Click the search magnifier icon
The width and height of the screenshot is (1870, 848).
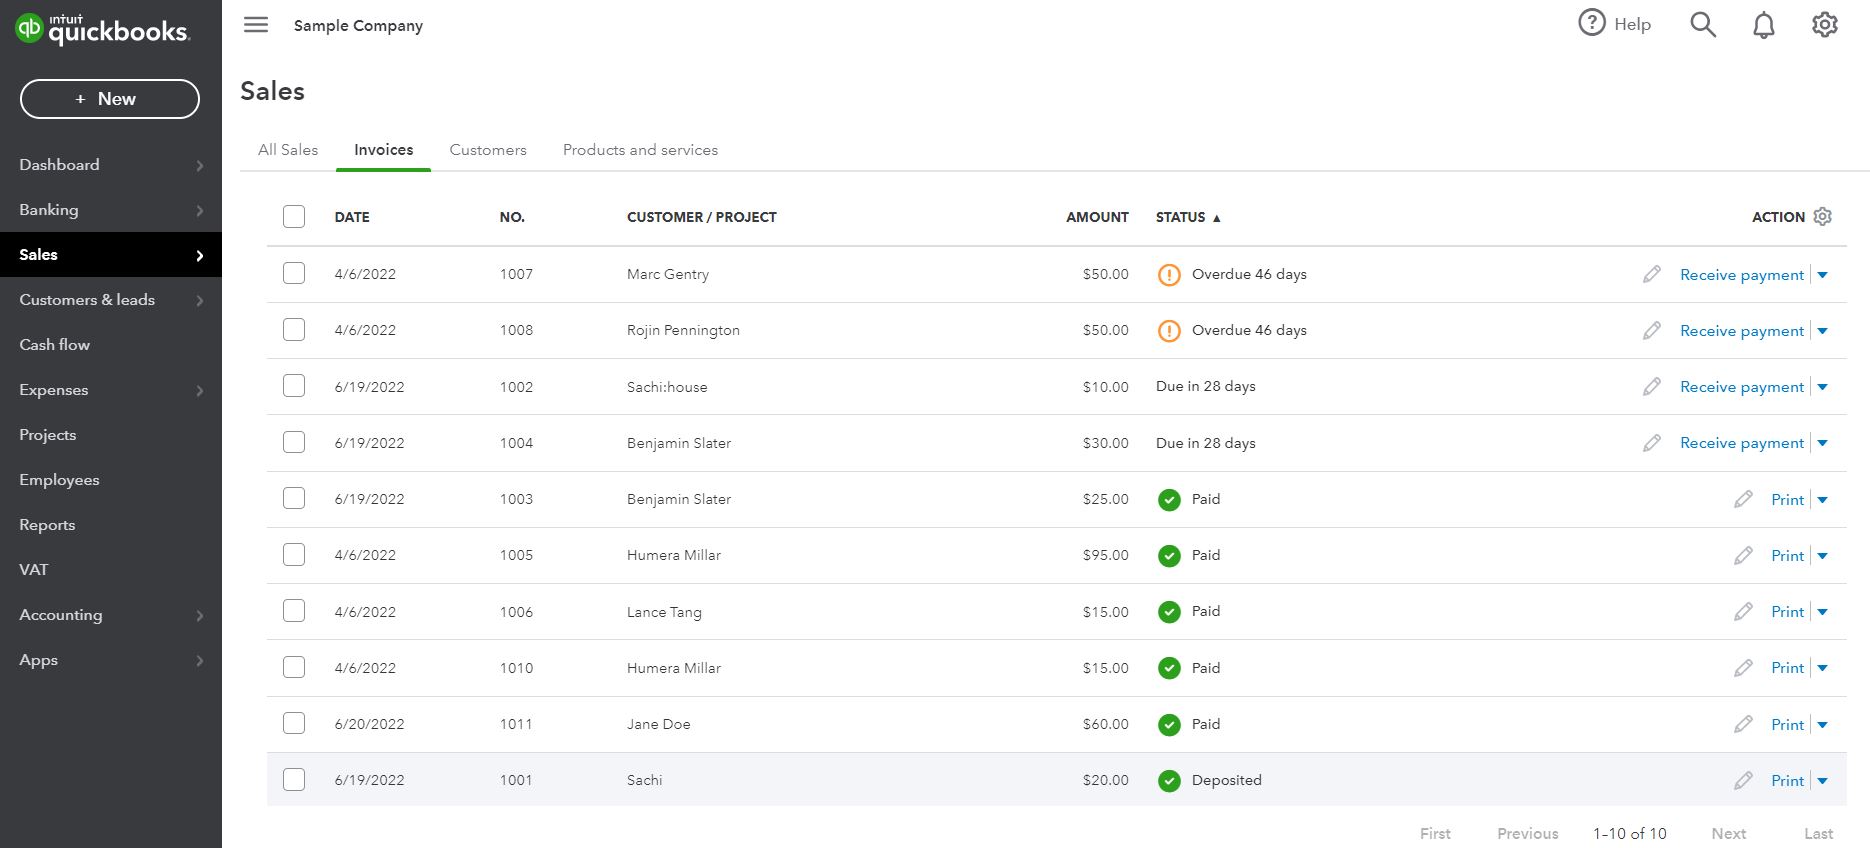(x=1703, y=25)
